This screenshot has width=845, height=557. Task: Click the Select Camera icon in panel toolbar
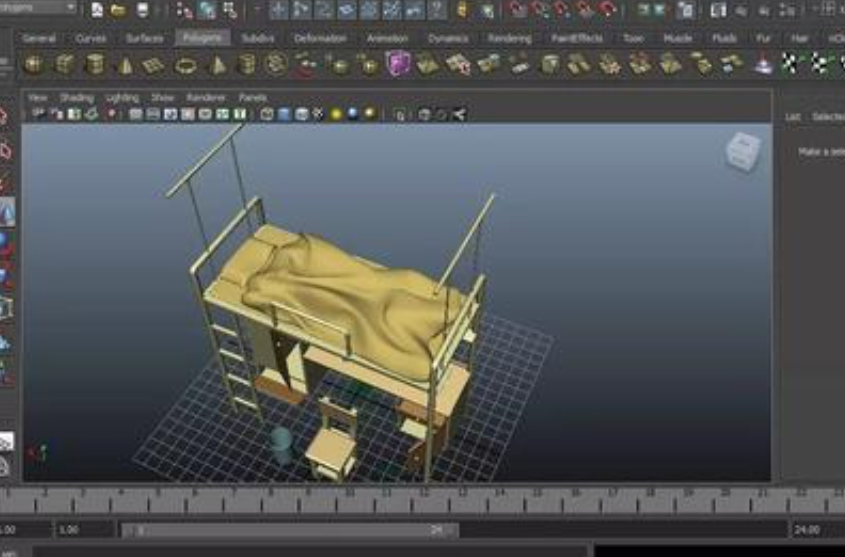39,114
